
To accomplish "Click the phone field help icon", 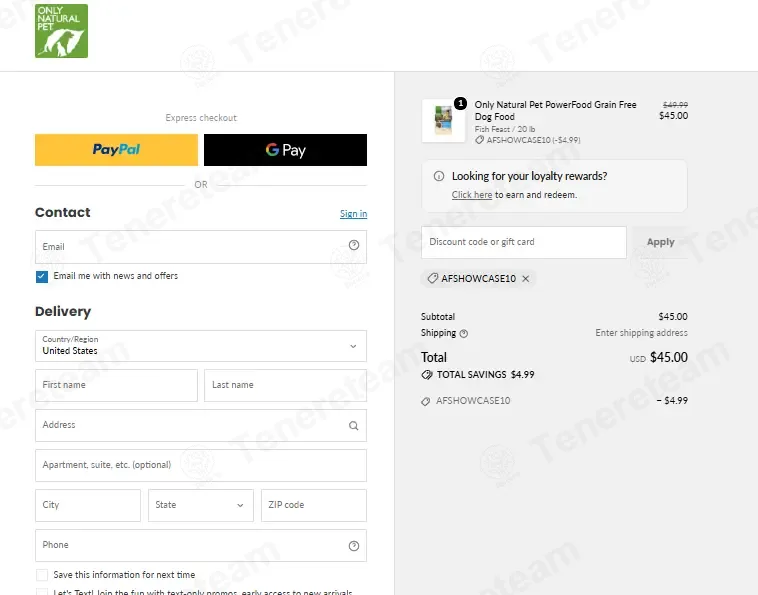I will click(x=354, y=546).
